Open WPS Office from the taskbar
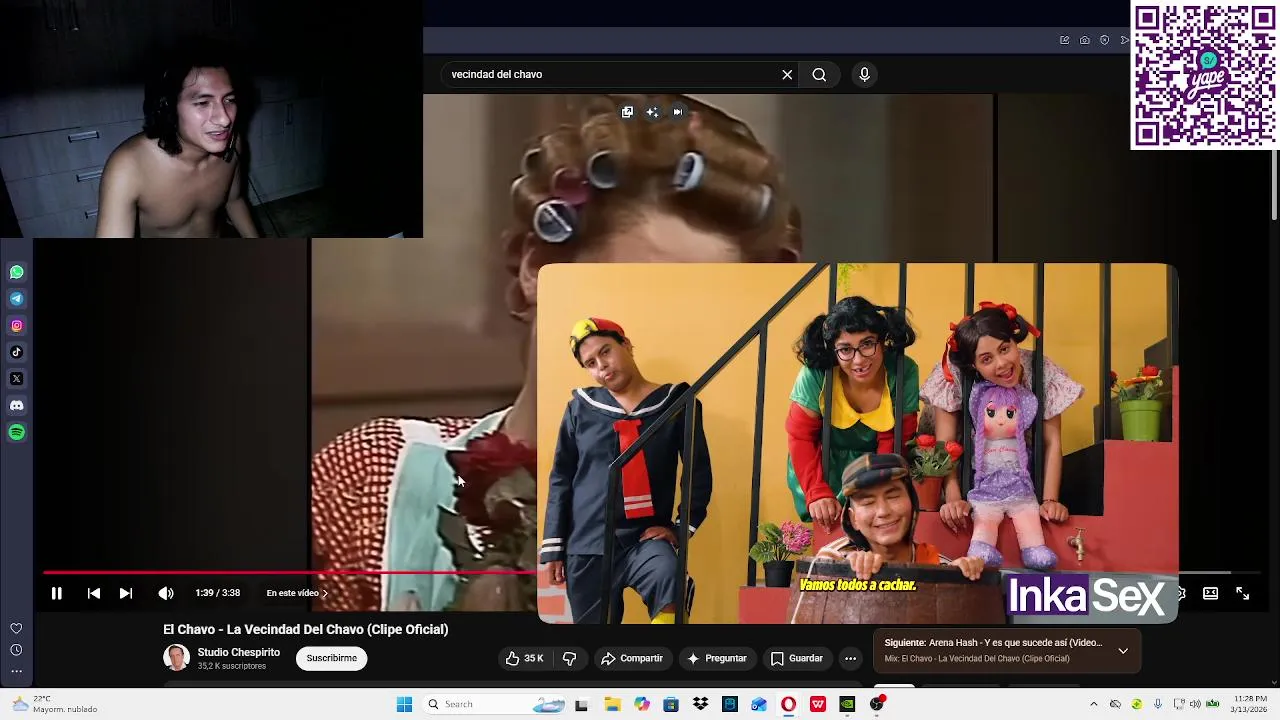 click(818, 704)
